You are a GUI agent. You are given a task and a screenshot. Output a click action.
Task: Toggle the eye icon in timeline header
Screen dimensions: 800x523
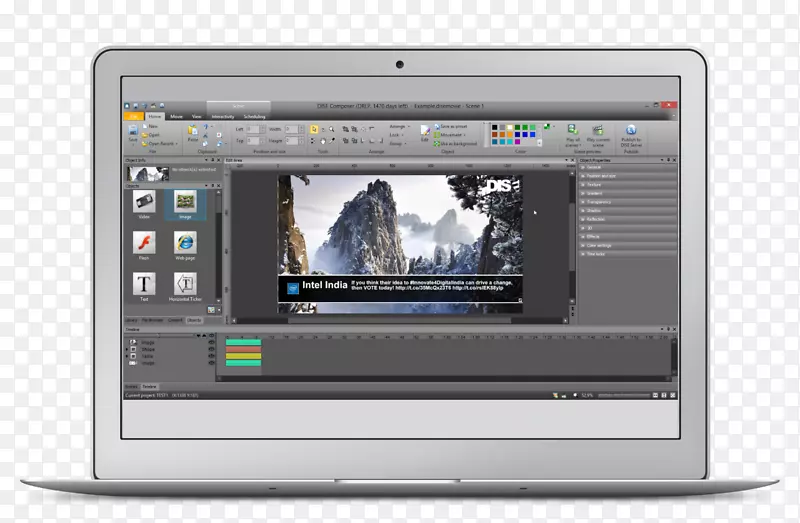point(211,336)
